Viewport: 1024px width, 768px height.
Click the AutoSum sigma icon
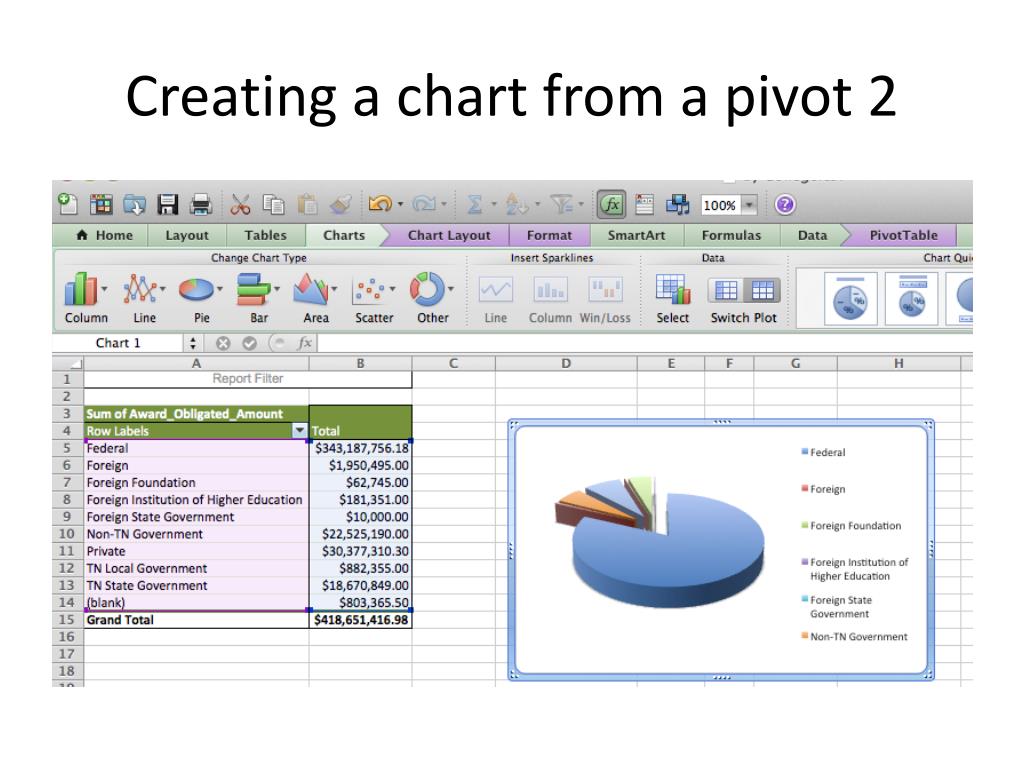coord(475,205)
